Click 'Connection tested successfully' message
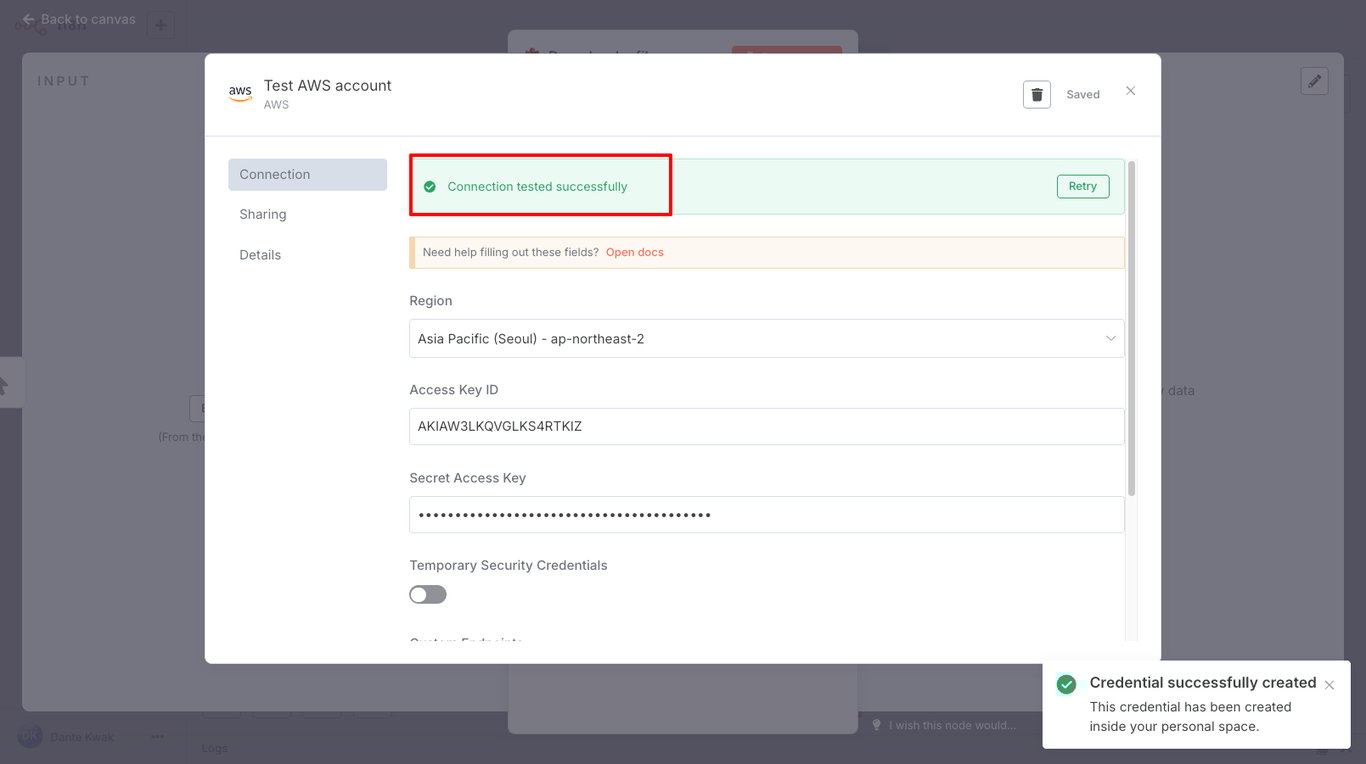Screen dimensions: 1366x764 [x=537, y=187]
